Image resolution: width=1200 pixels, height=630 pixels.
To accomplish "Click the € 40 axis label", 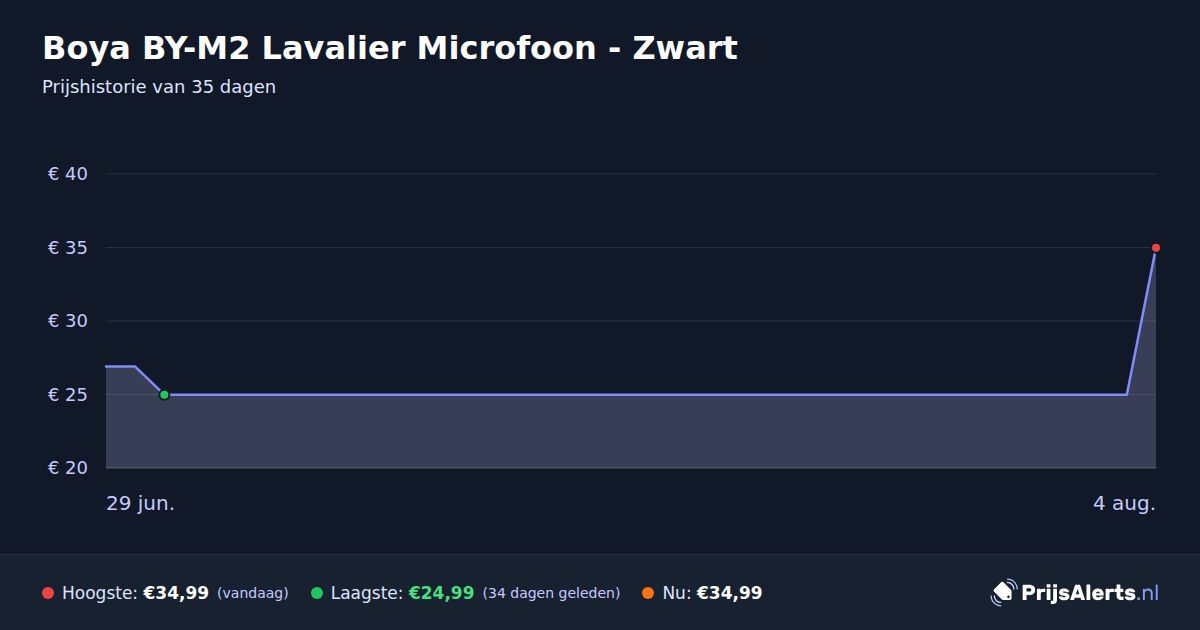I will point(68,174).
